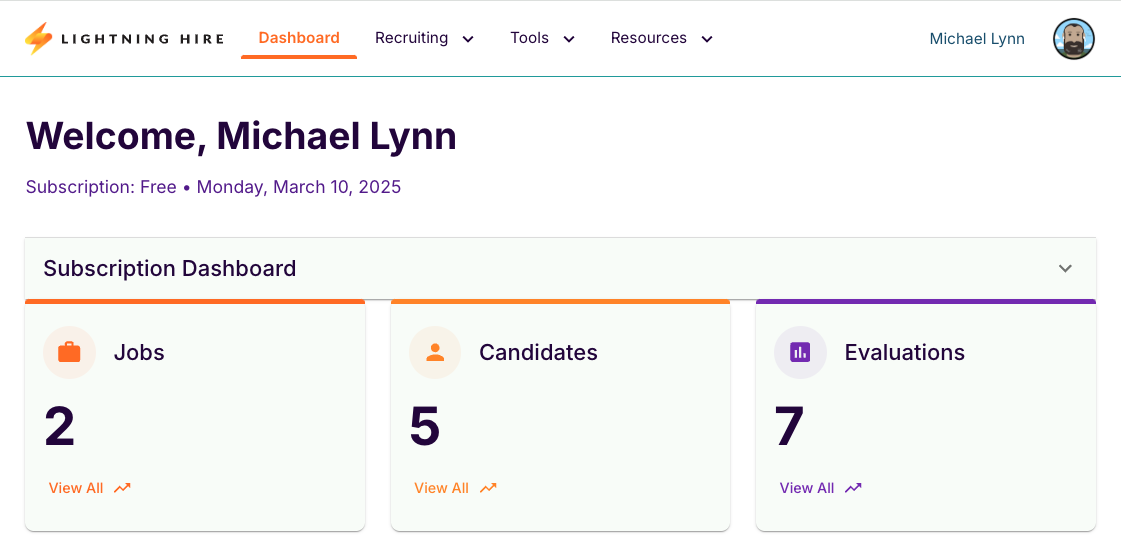Click trending arrow icon in Candidates card
The height and width of the screenshot is (546, 1121).
(x=488, y=488)
